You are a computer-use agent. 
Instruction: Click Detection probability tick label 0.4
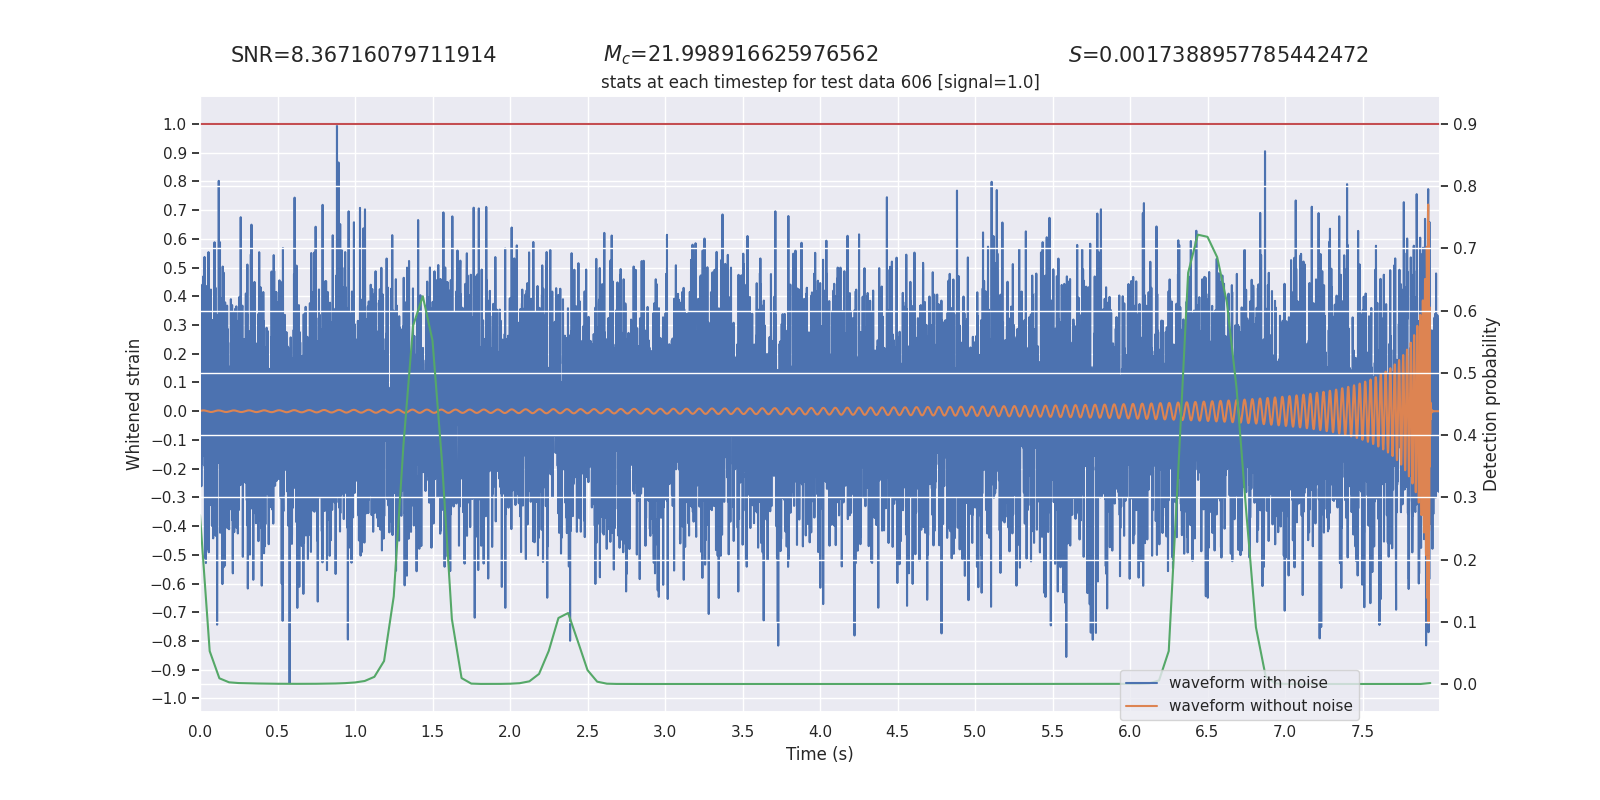(x=1465, y=435)
